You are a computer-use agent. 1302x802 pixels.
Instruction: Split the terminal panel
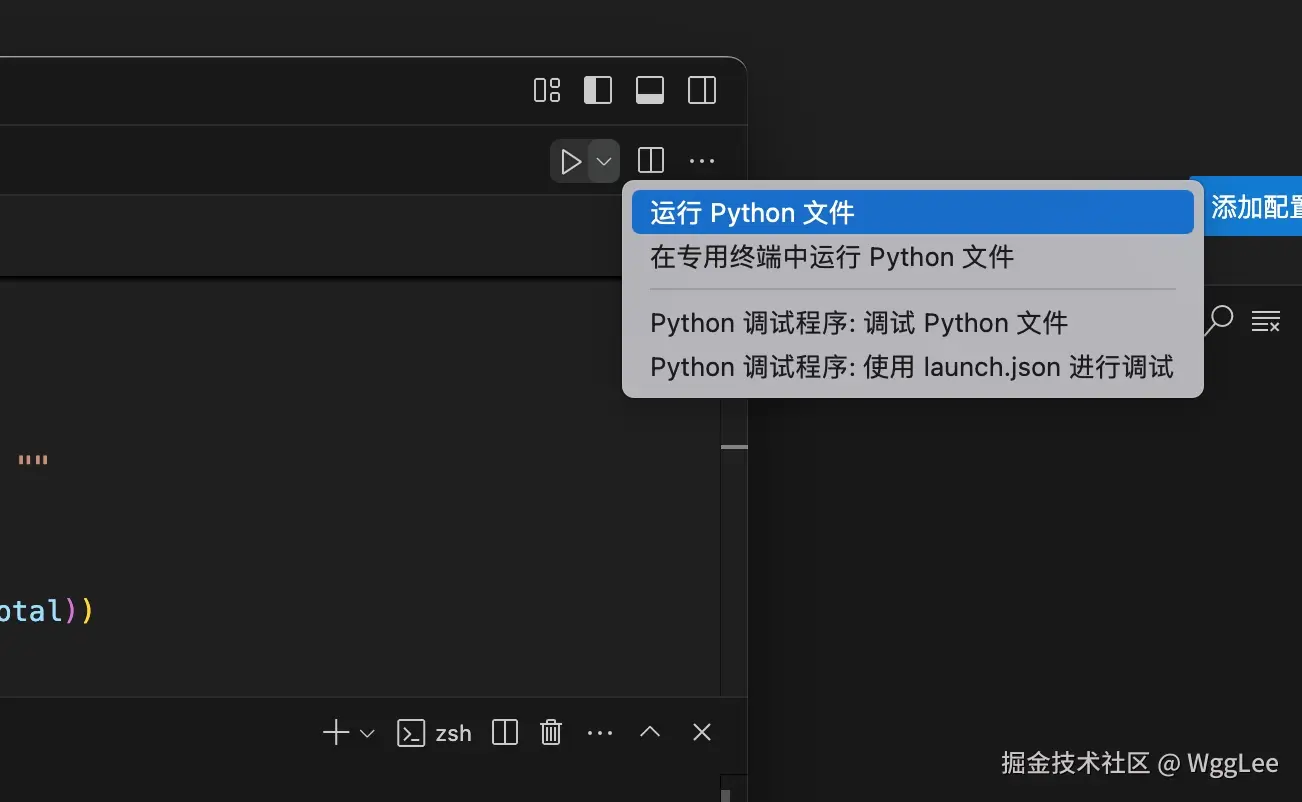point(505,733)
